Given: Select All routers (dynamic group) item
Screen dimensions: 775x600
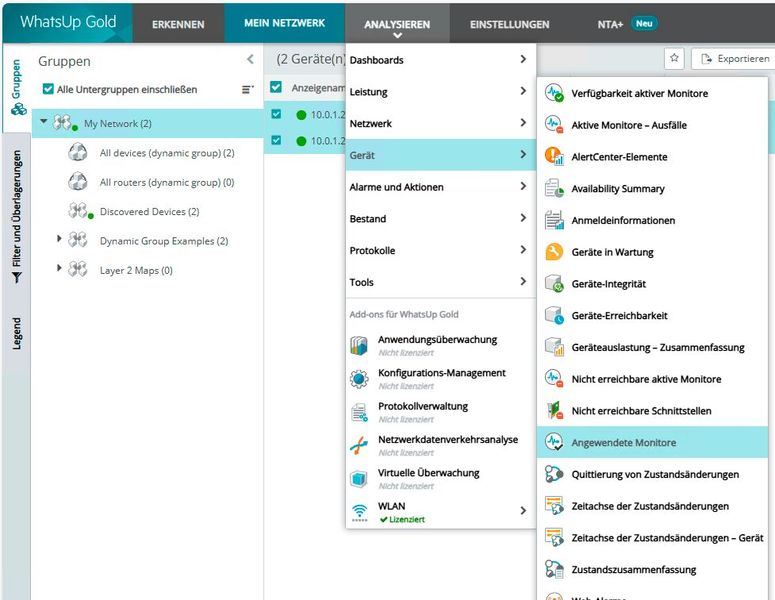Looking at the screenshot, I should click(x=167, y=182).
